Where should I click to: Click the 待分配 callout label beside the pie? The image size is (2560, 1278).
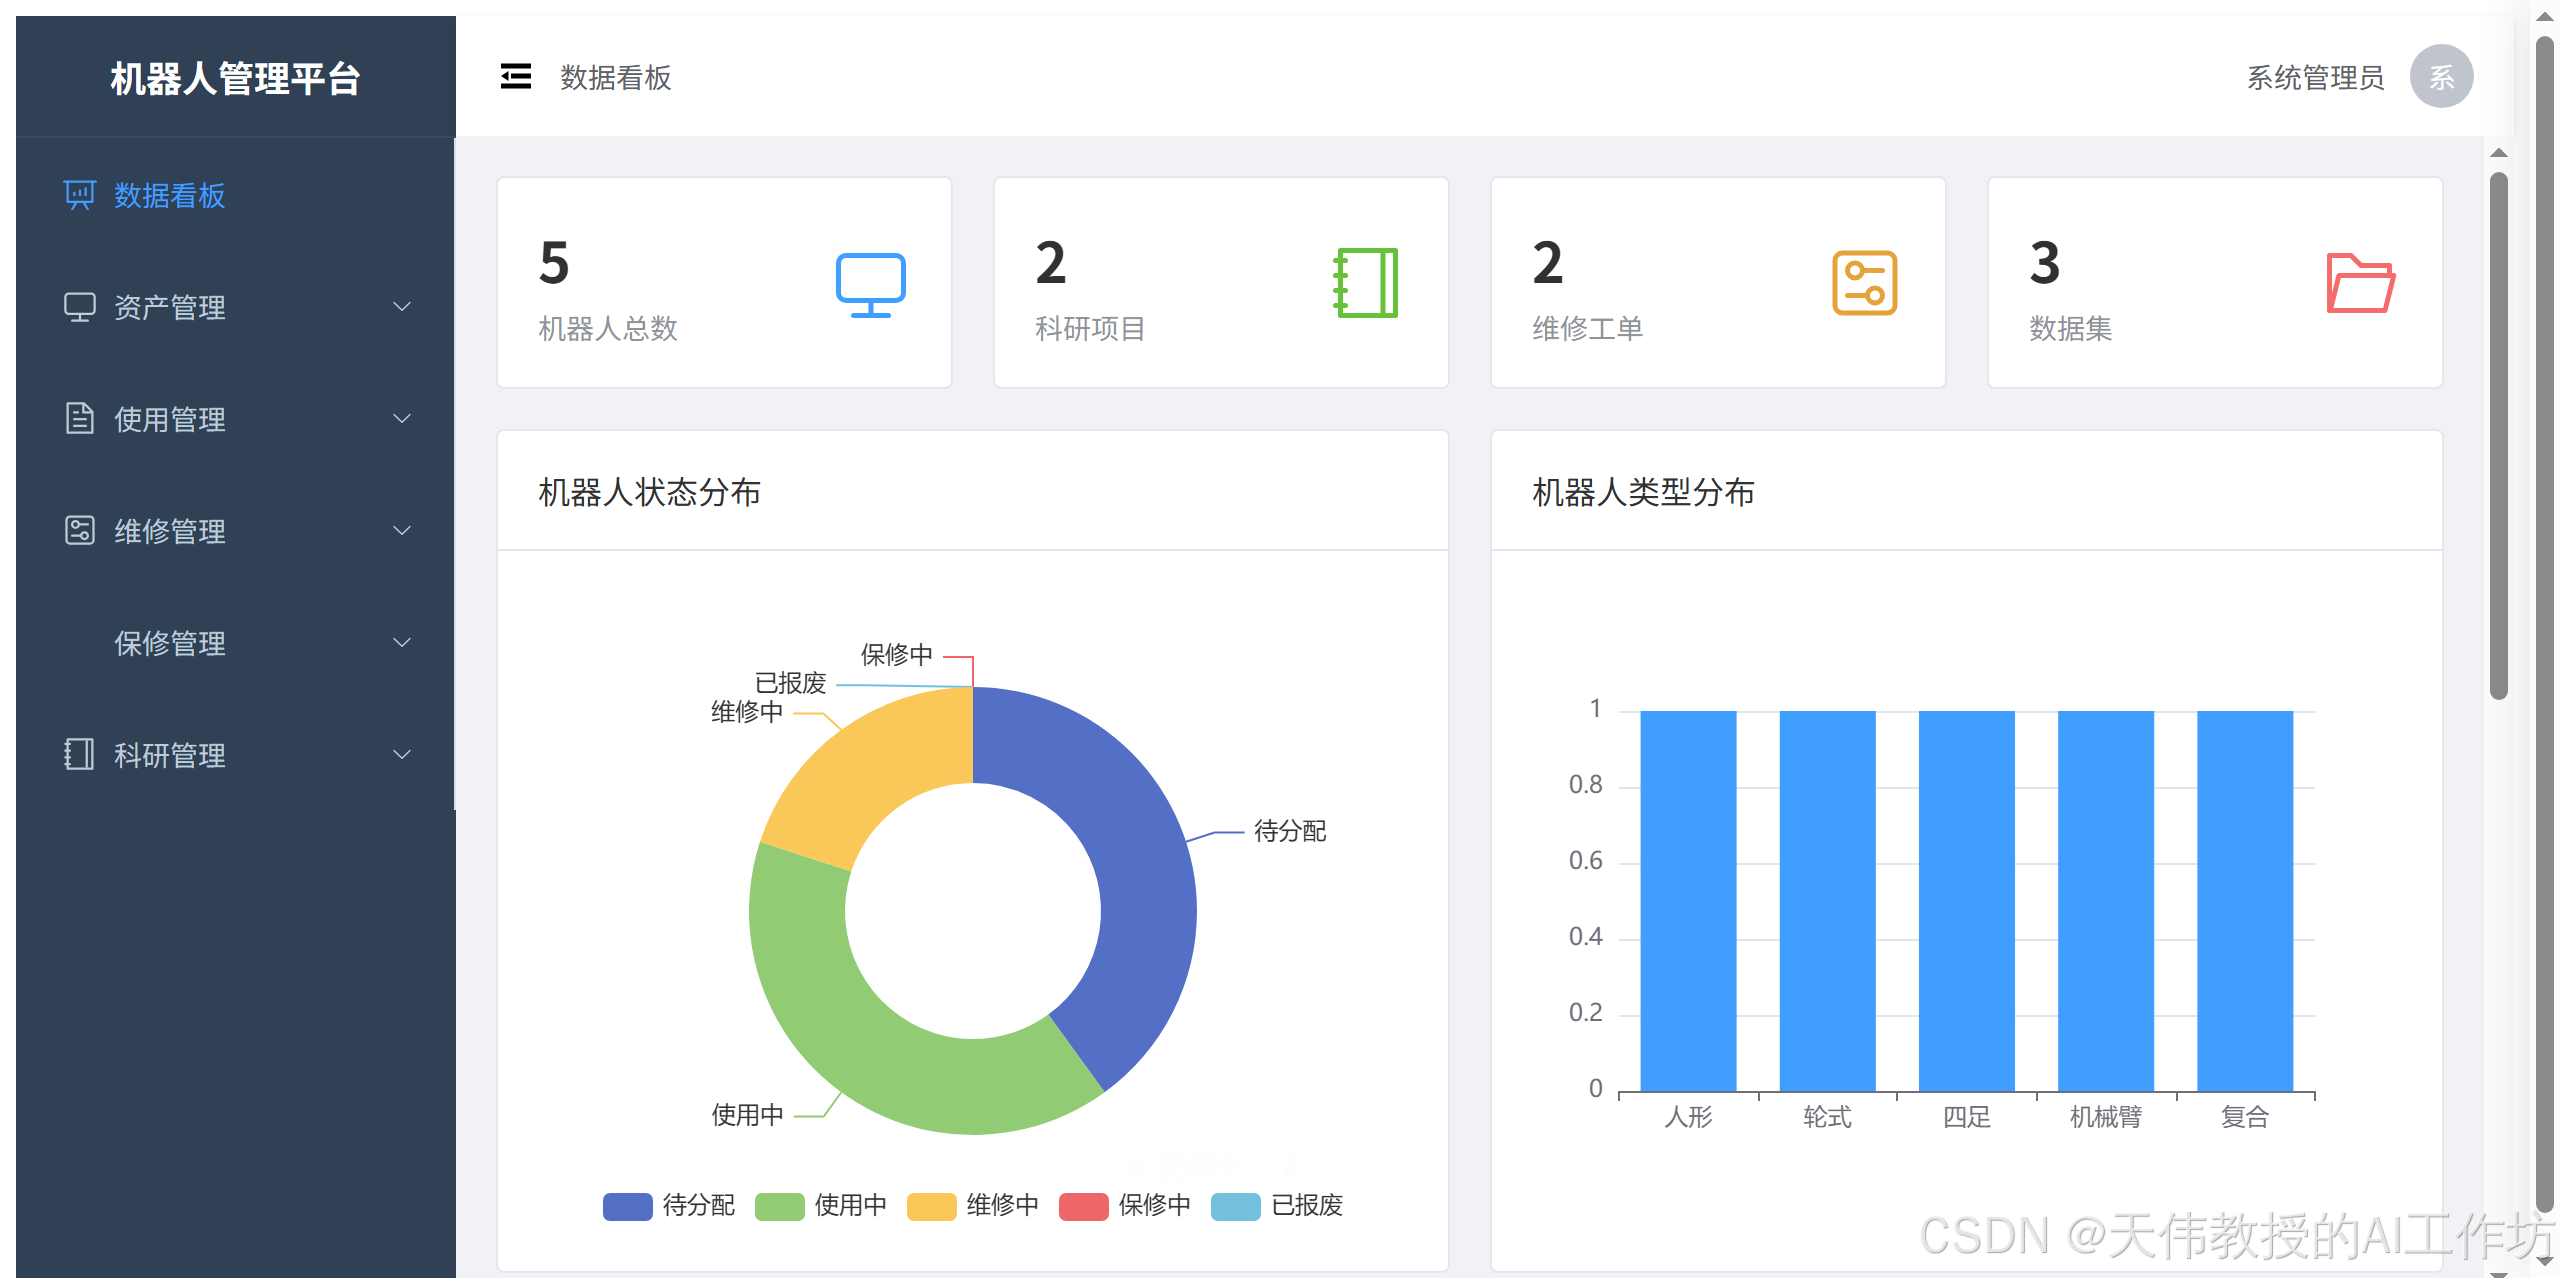1290,831
